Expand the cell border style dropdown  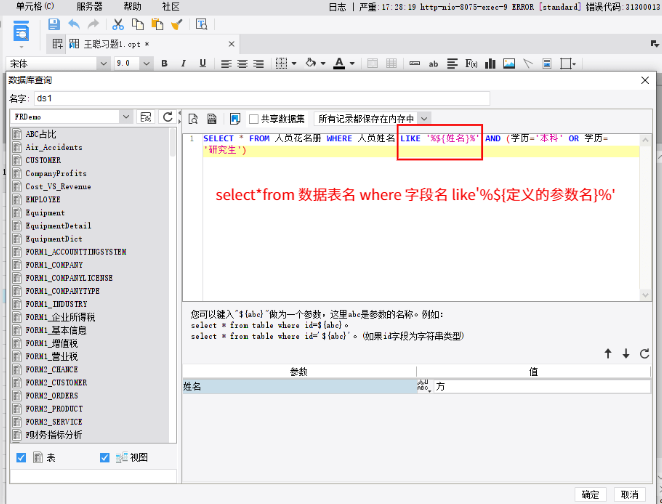(x=294, y=64)
